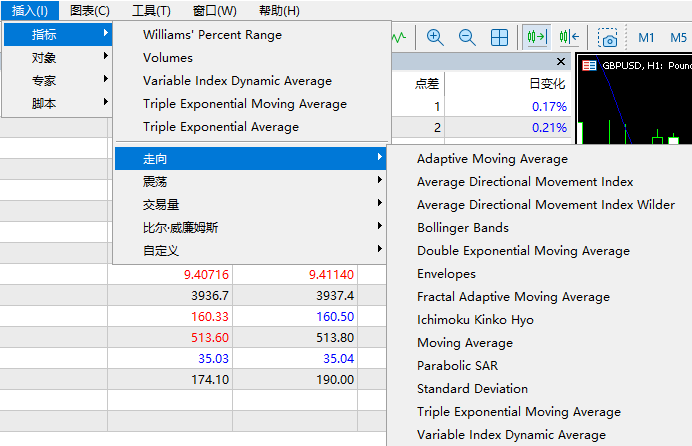Click the 0.21% daily change value

click(549, 127)
